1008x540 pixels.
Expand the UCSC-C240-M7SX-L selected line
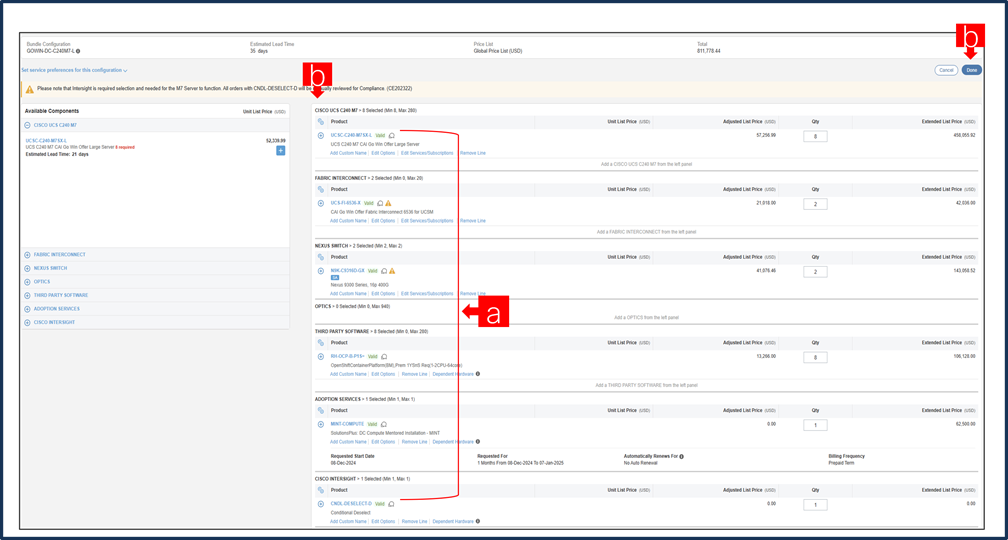click(321, 136)
